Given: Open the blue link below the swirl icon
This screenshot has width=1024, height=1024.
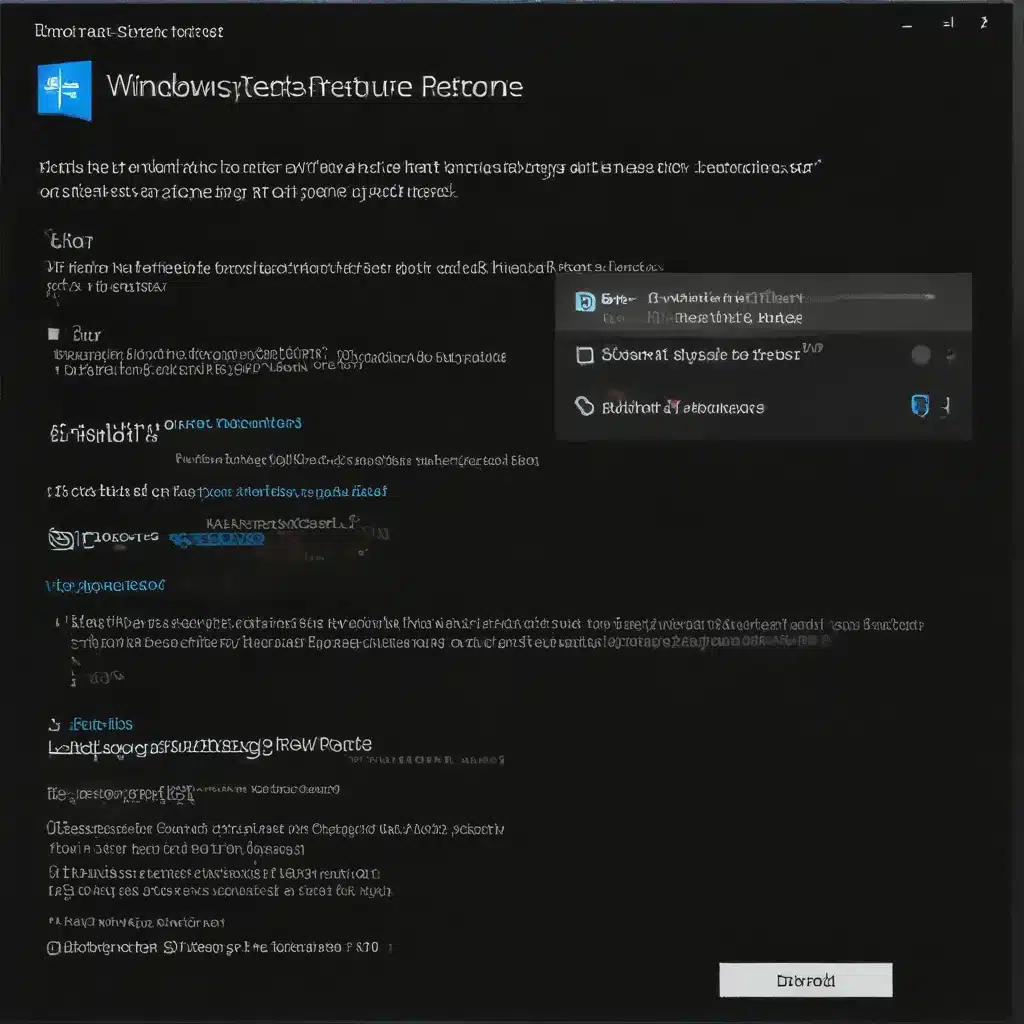Looking at the screenshot, I should click(x=105, y=585).
